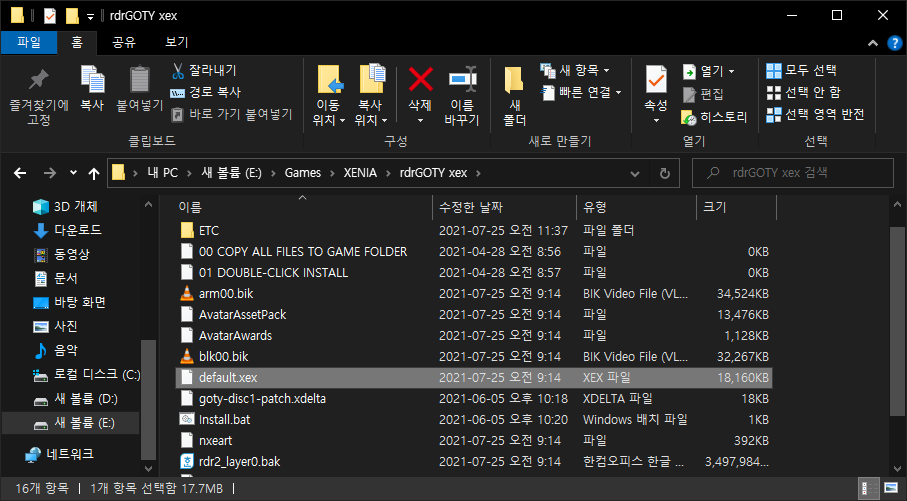The height and width of the screenshot is (501, 907).
Task: Click 경로 복사 (Copy path)
Action: click(x=206, y=93)
